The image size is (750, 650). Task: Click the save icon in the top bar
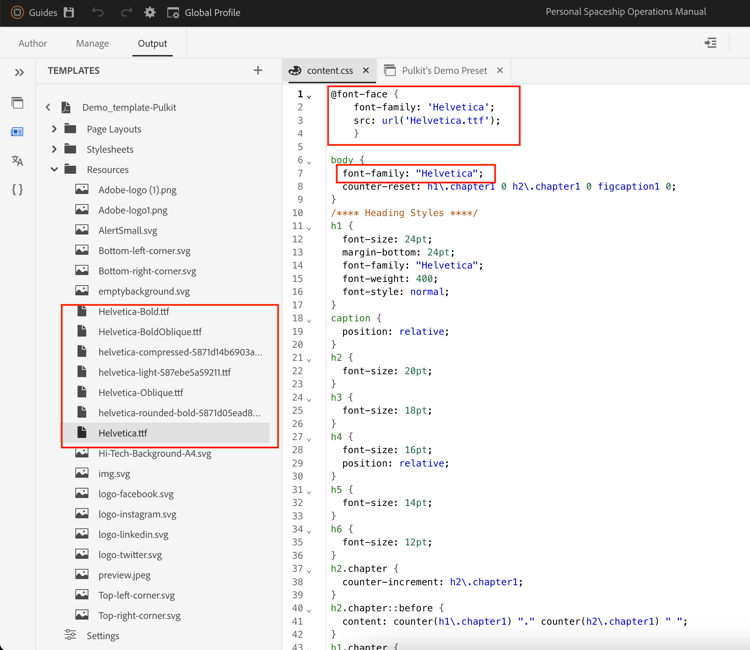69,13
